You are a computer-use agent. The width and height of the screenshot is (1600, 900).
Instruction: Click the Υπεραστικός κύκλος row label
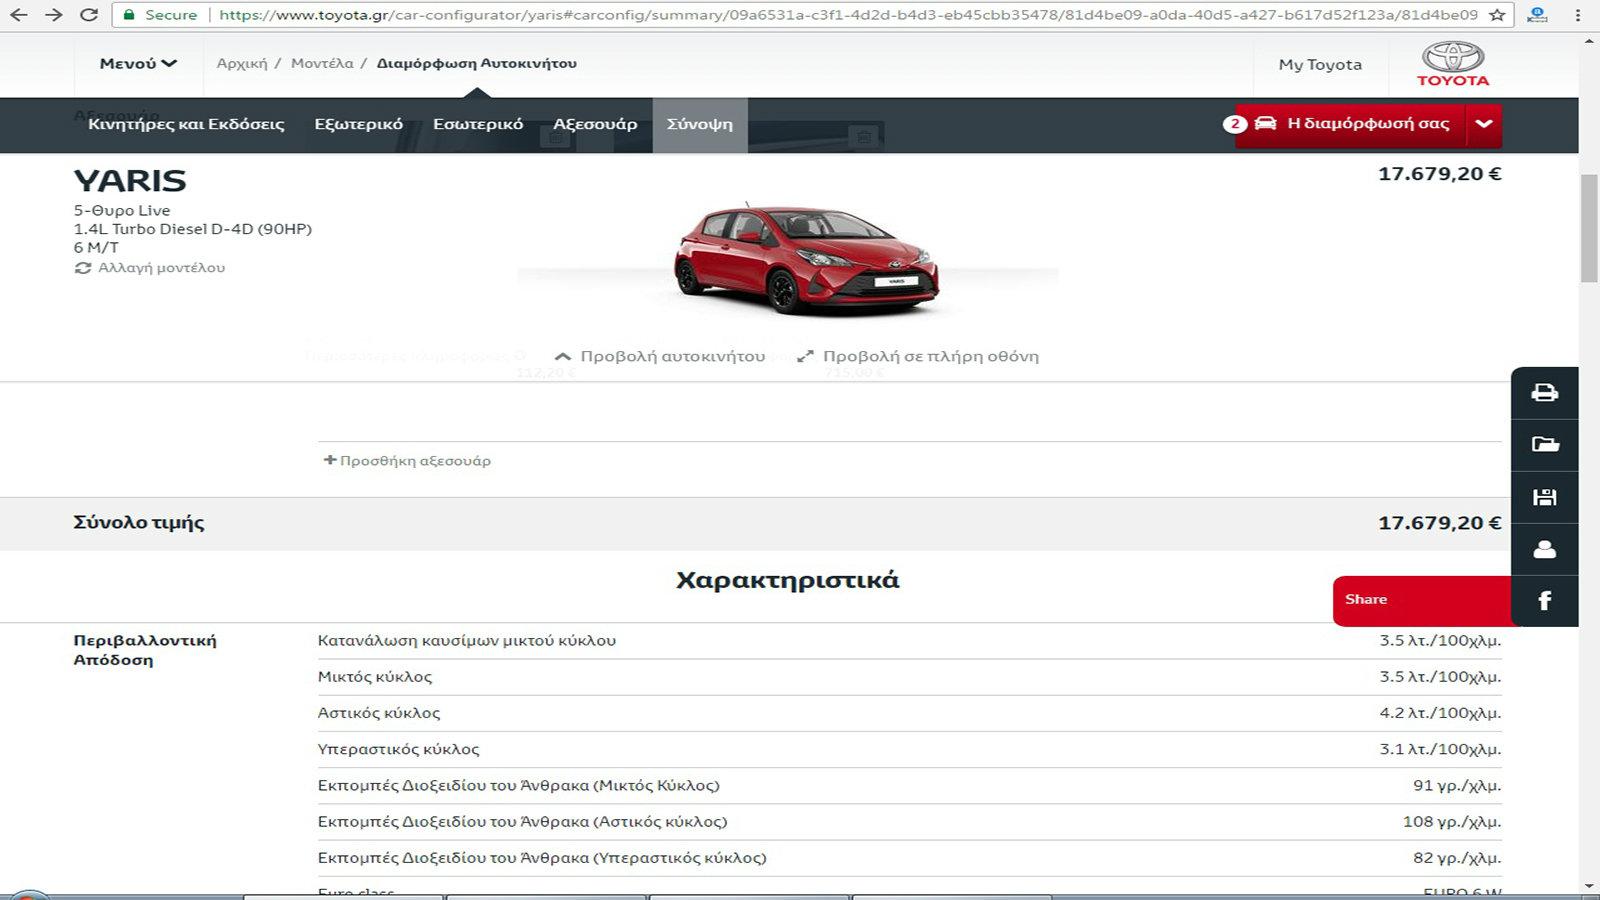point(399,749)
